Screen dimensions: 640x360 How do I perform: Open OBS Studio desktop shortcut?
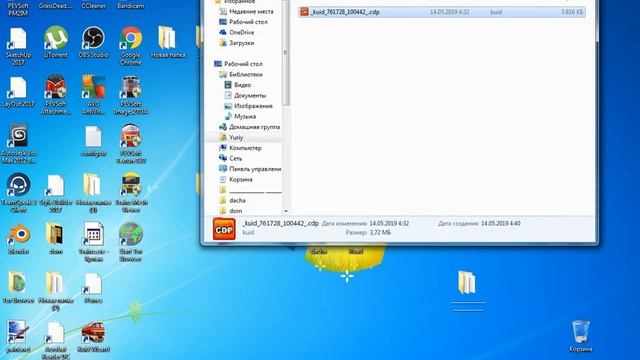93,43
